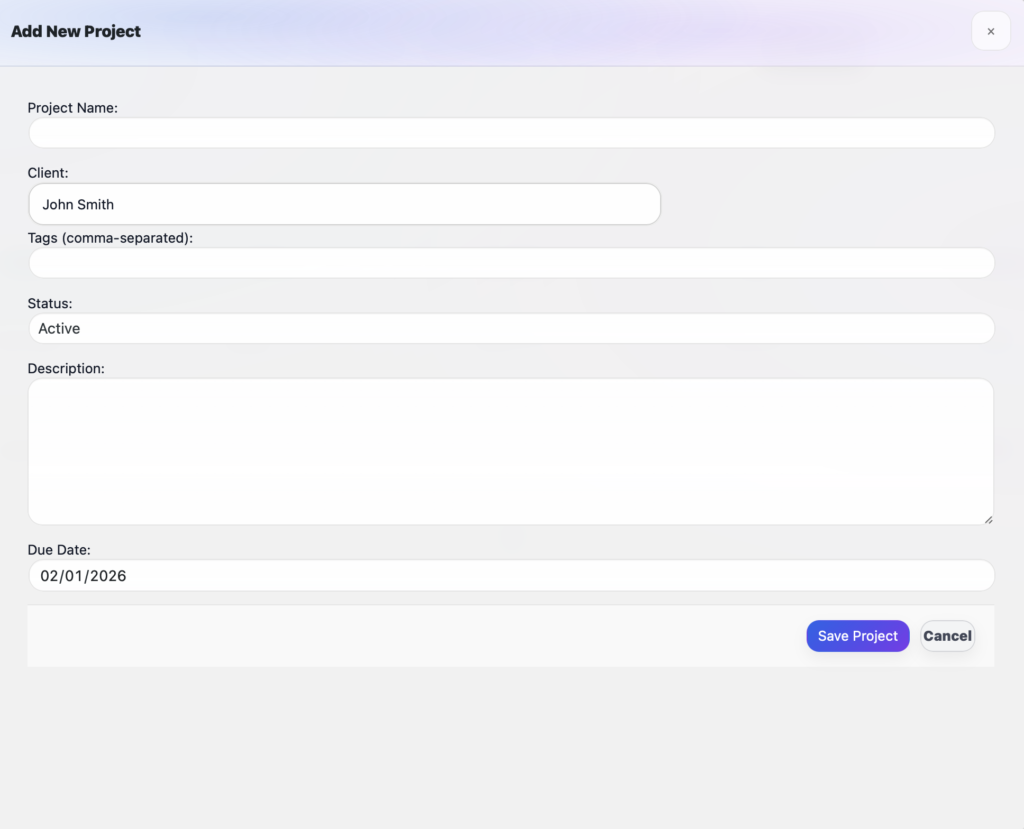Click the date value 02/01/2026

pos(82,575)
